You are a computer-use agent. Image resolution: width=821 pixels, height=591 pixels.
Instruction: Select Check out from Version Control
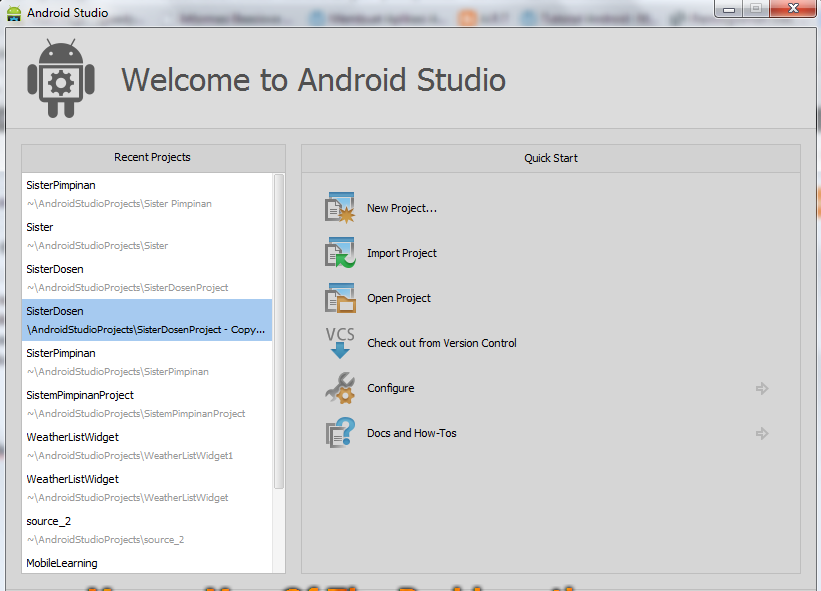441,343
